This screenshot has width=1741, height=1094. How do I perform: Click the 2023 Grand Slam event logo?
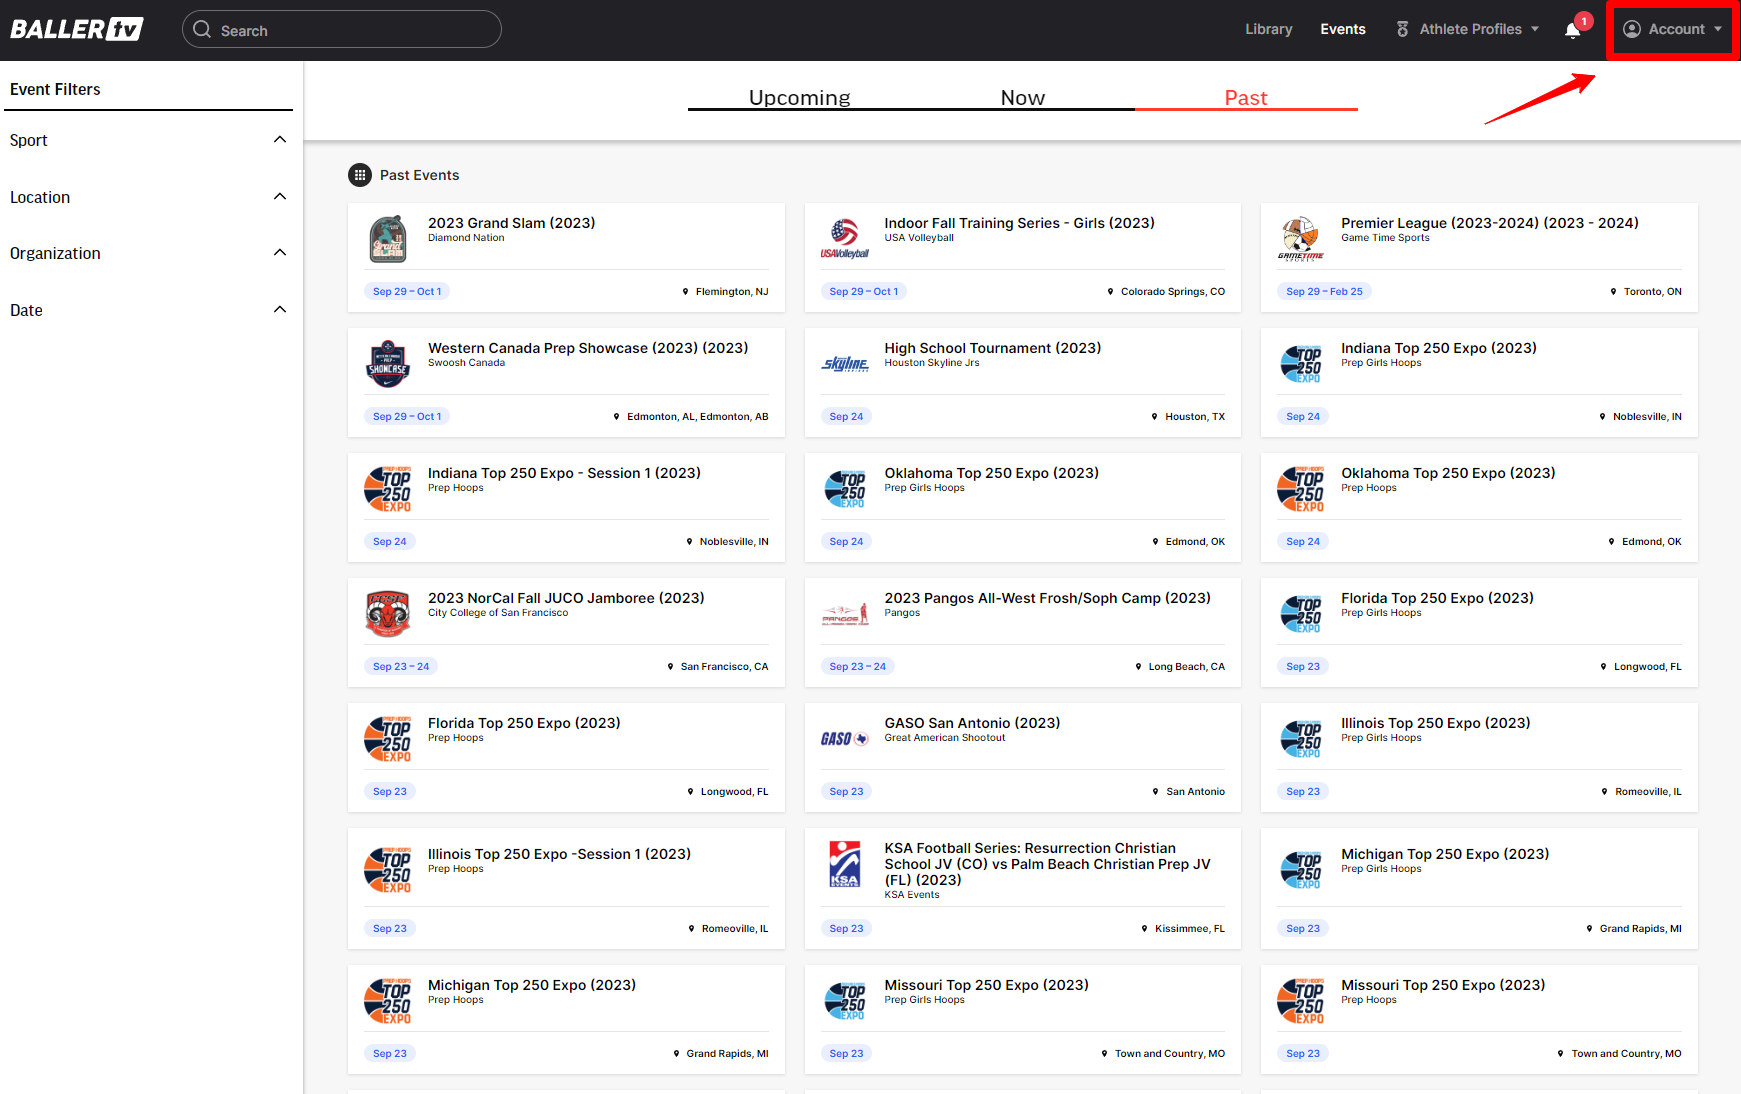point(388,239)
